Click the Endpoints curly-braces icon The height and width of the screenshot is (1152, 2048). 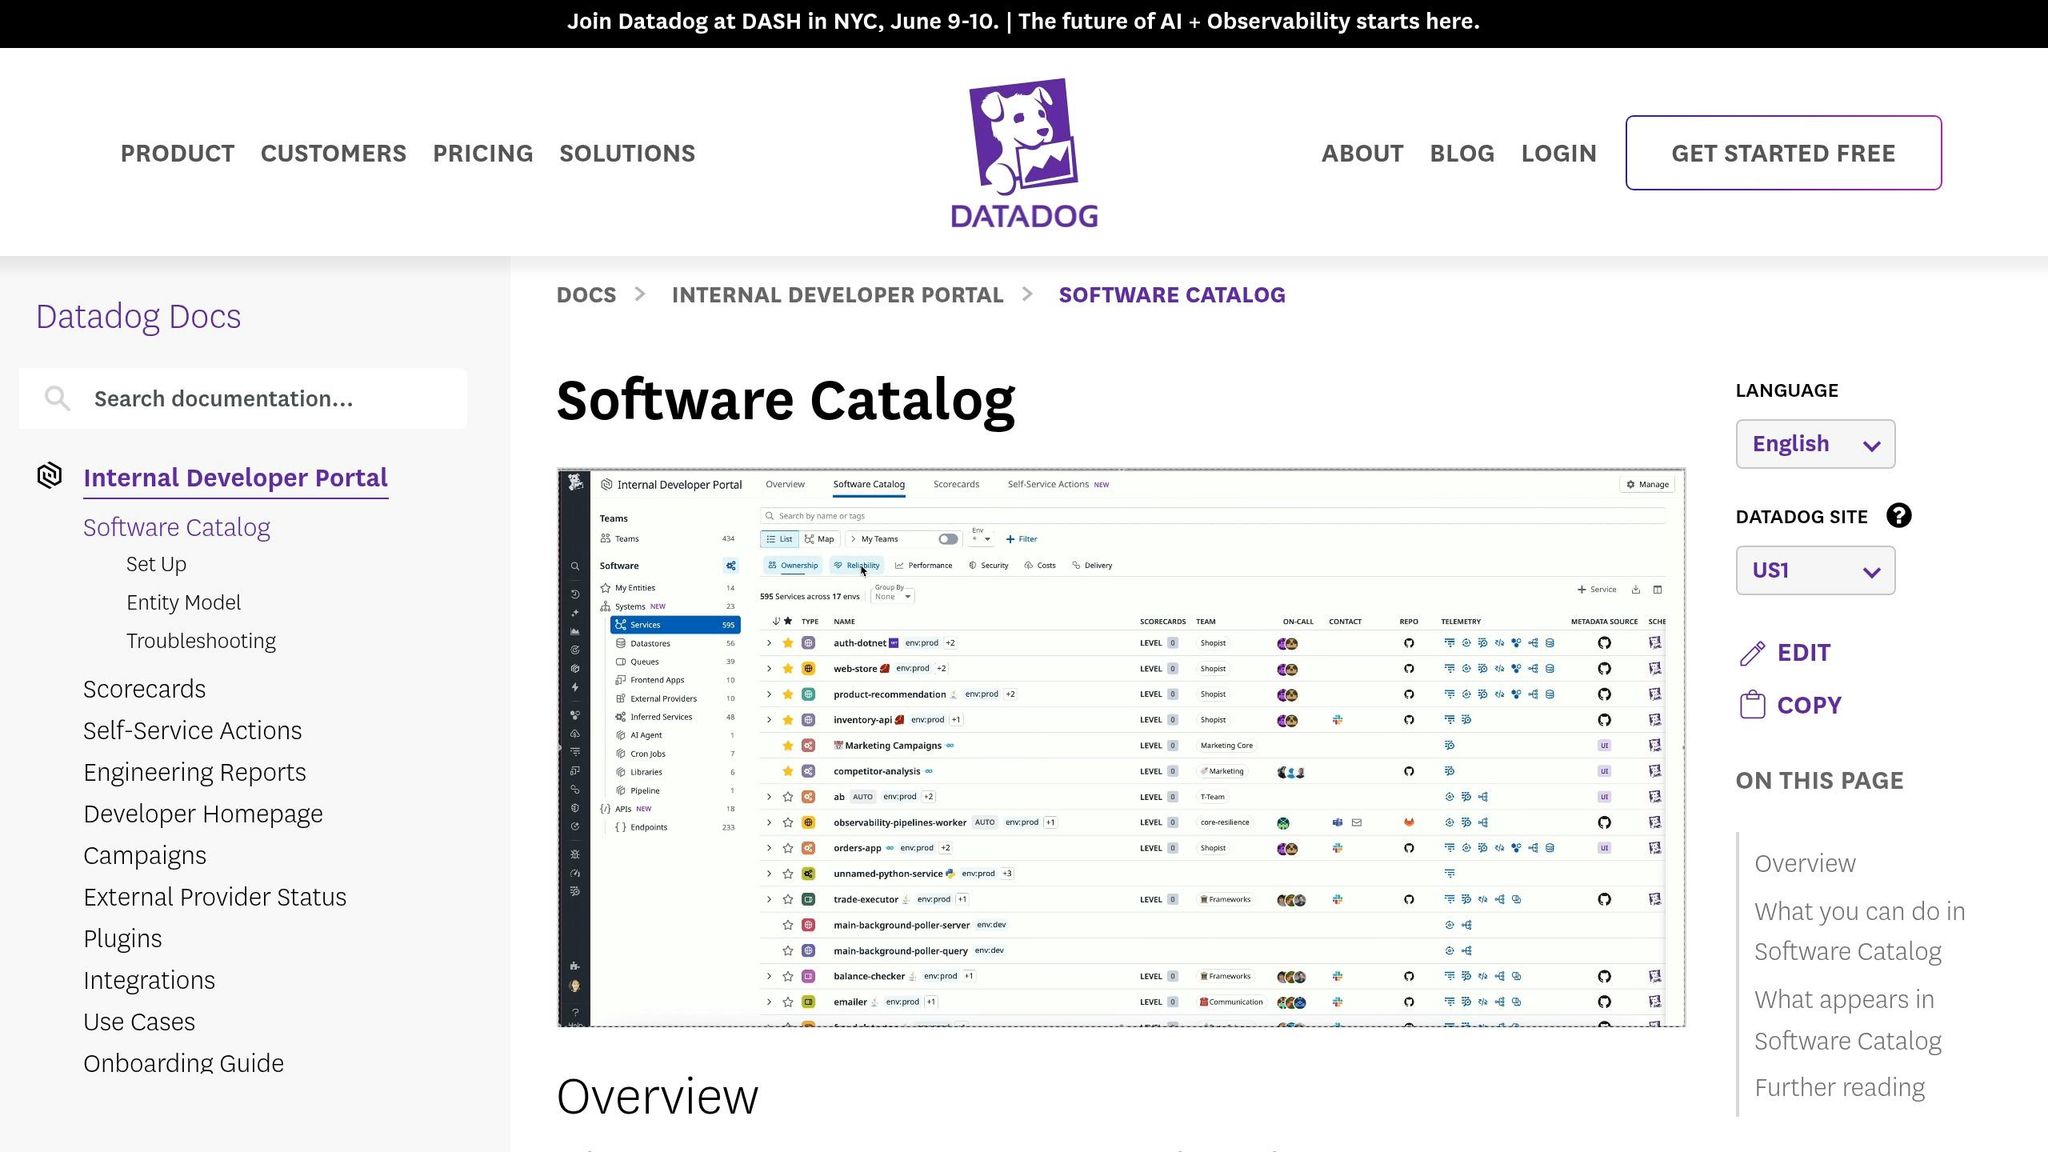[x=622, y=827]
